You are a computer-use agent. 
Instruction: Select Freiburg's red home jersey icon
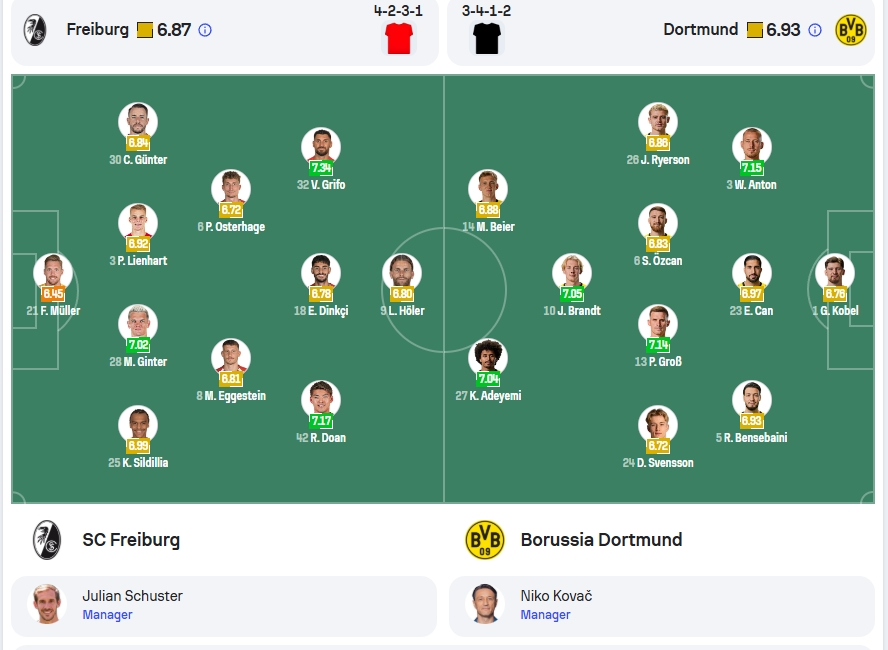click(x=399, y=39)
